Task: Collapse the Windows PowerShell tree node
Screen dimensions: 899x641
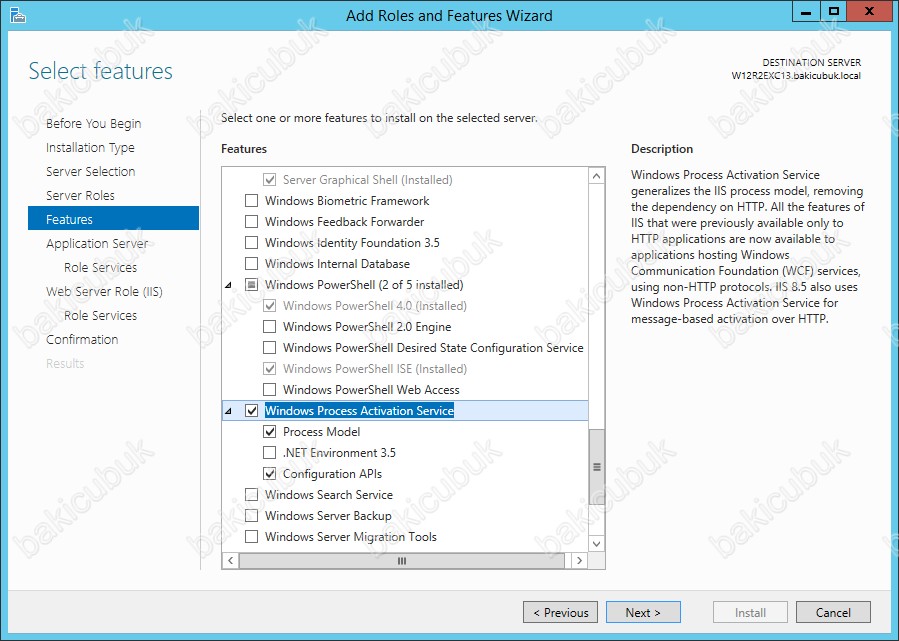Action: tap(229, 285)
